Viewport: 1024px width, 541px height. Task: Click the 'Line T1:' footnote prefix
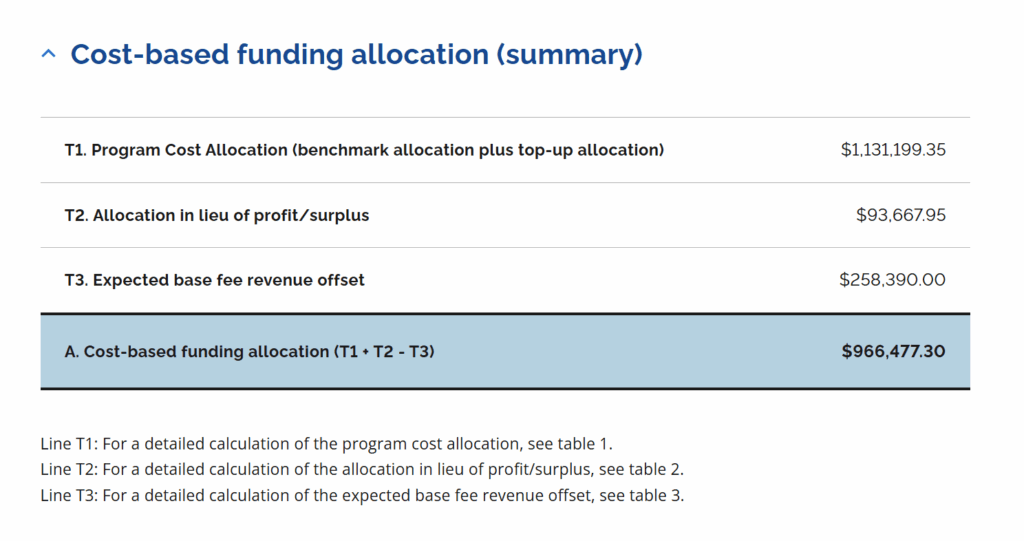[x=69, y=444]
